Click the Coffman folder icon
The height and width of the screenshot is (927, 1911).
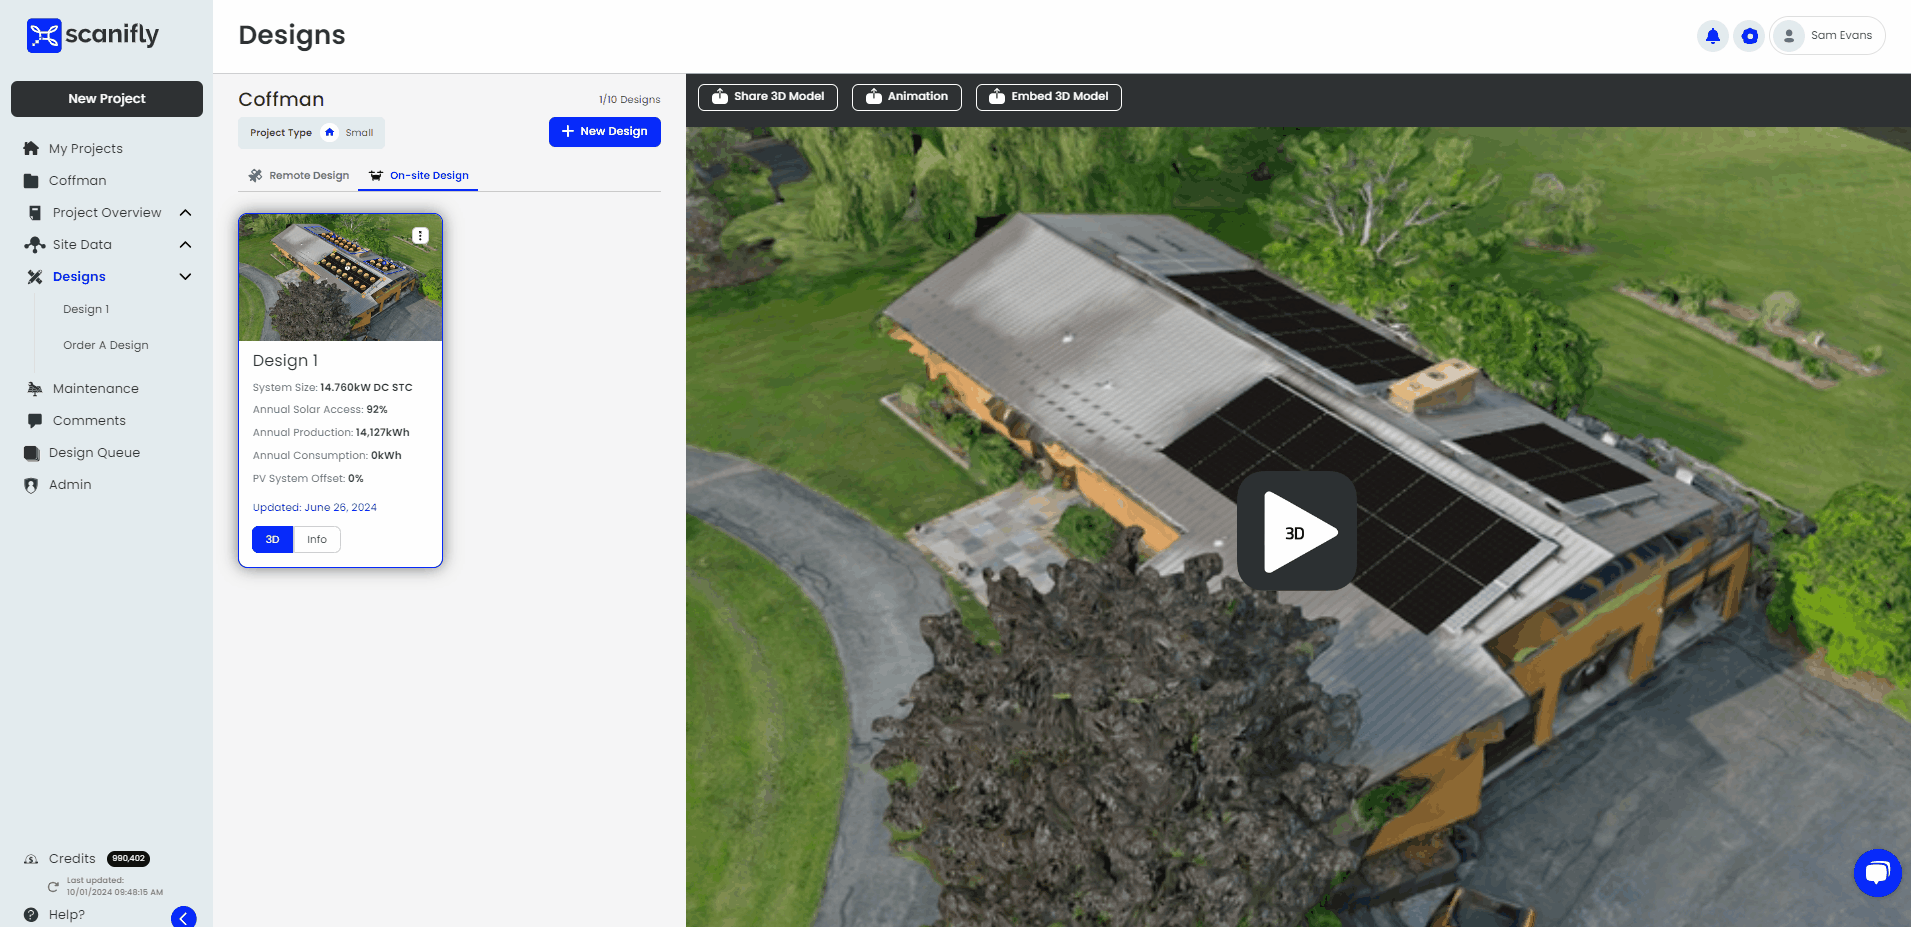coord(33,180)
